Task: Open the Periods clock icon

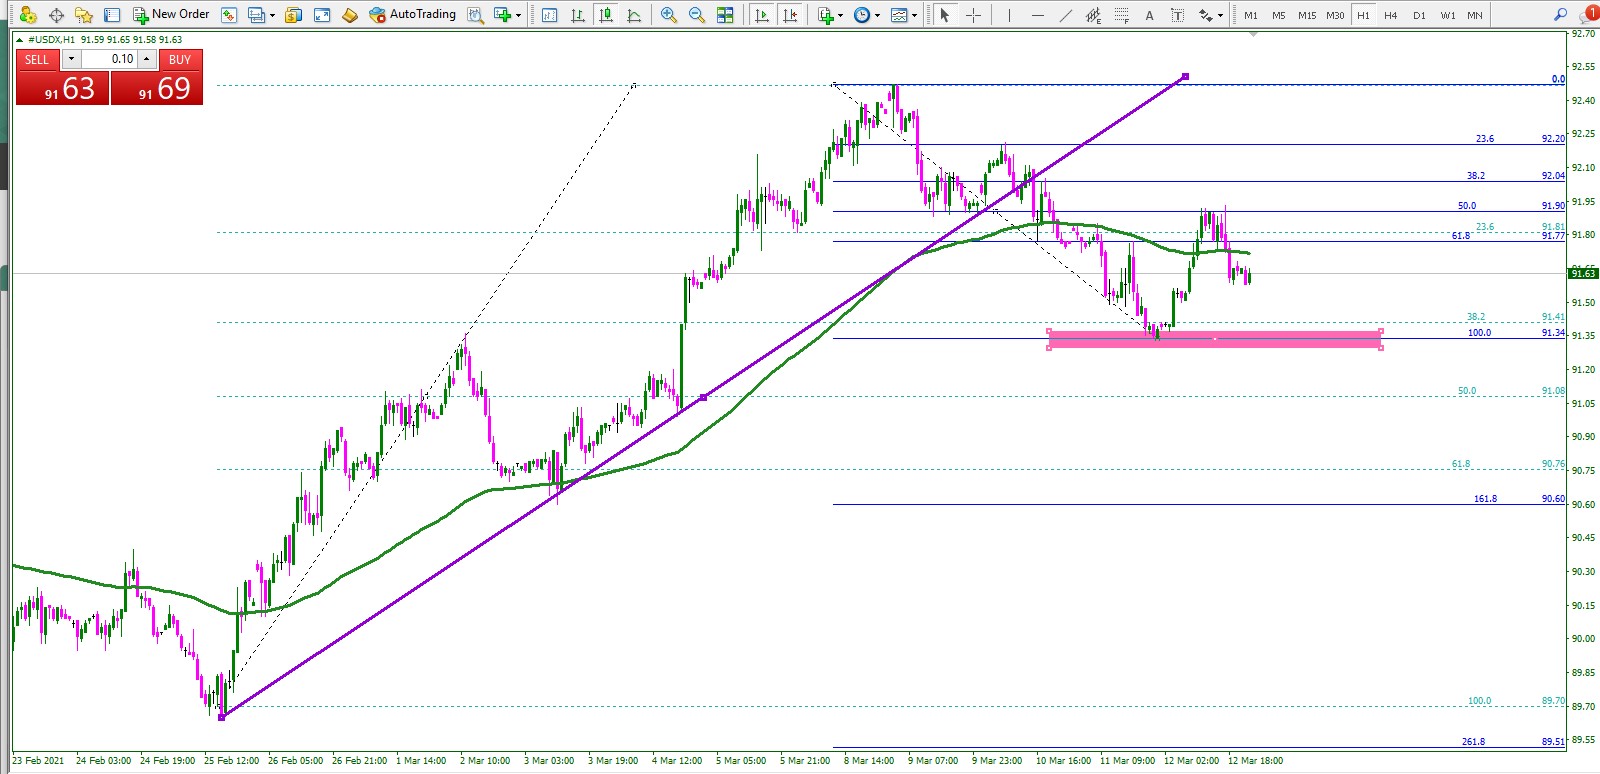Action: [x=862, y=15]
